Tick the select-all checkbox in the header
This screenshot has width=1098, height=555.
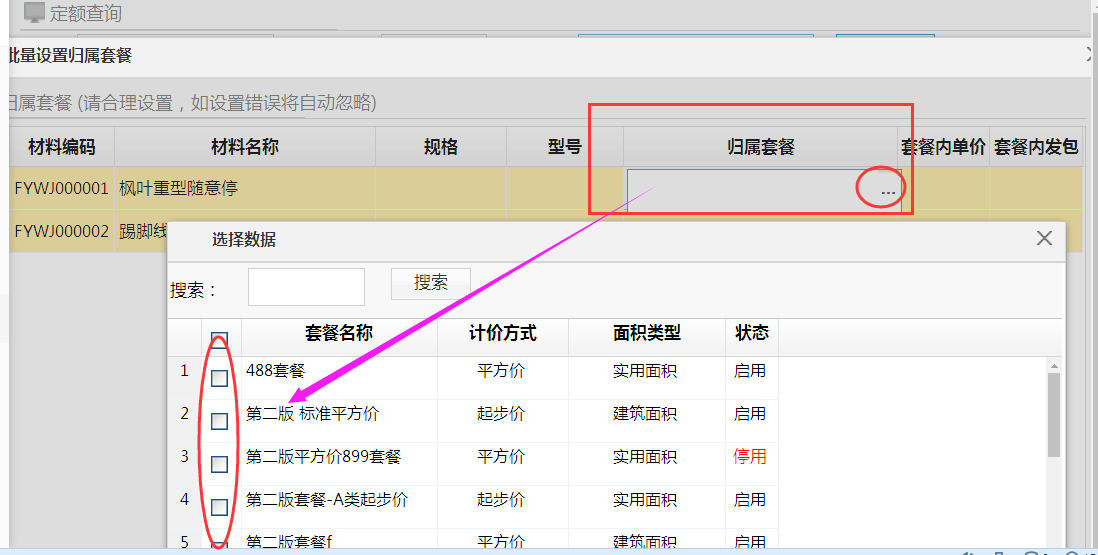219,341
